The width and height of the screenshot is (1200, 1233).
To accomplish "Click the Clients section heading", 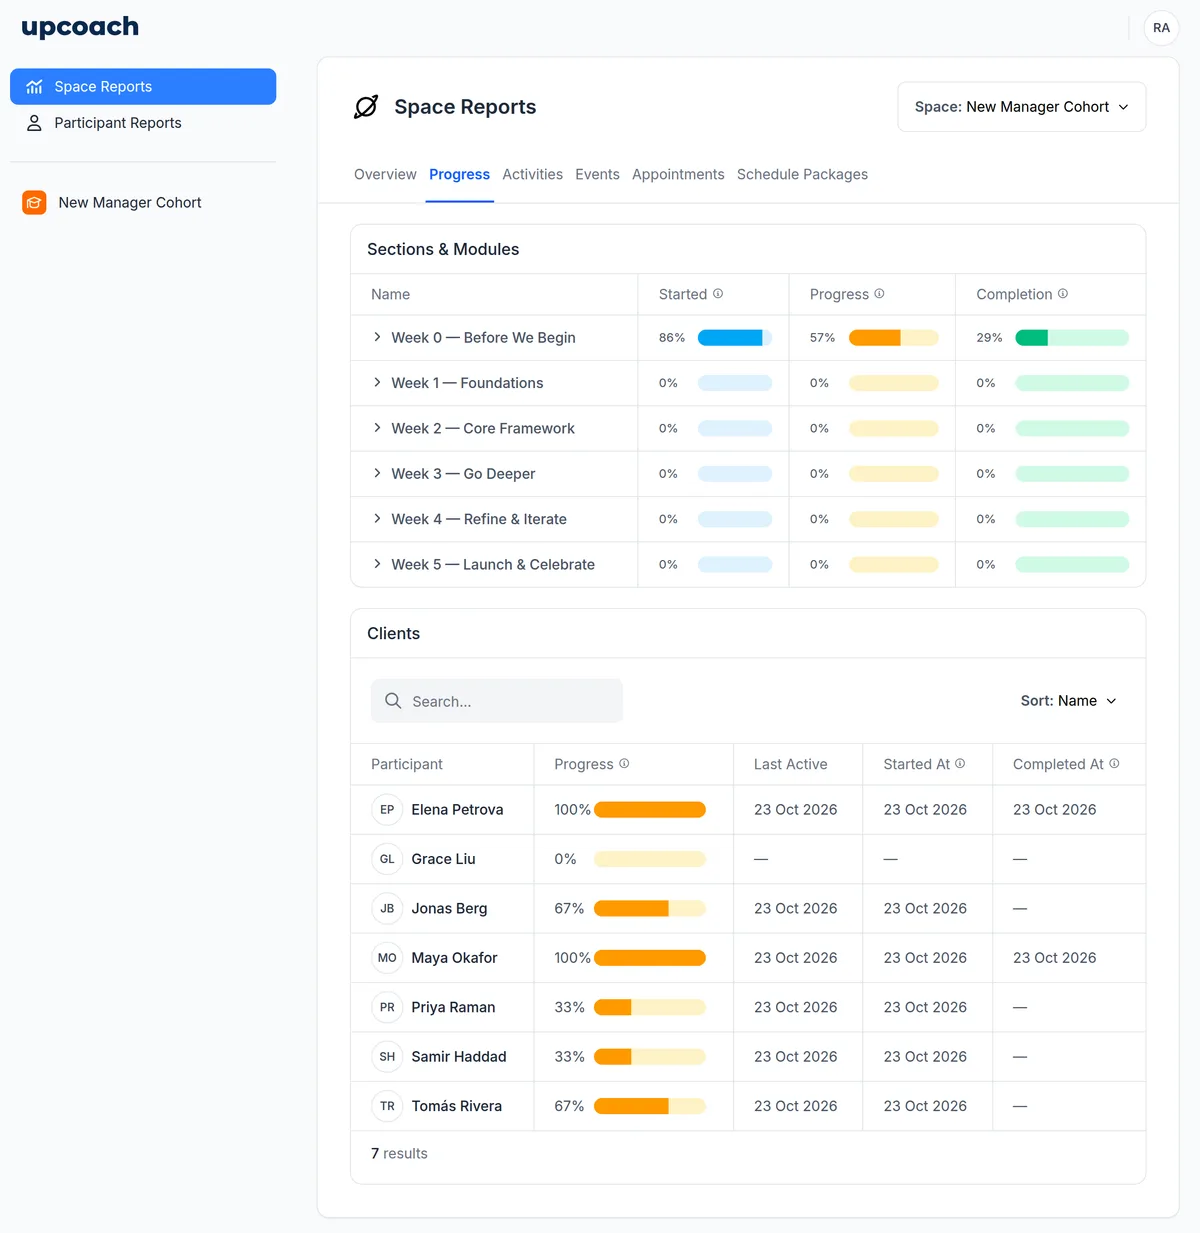I will [393, 634].
